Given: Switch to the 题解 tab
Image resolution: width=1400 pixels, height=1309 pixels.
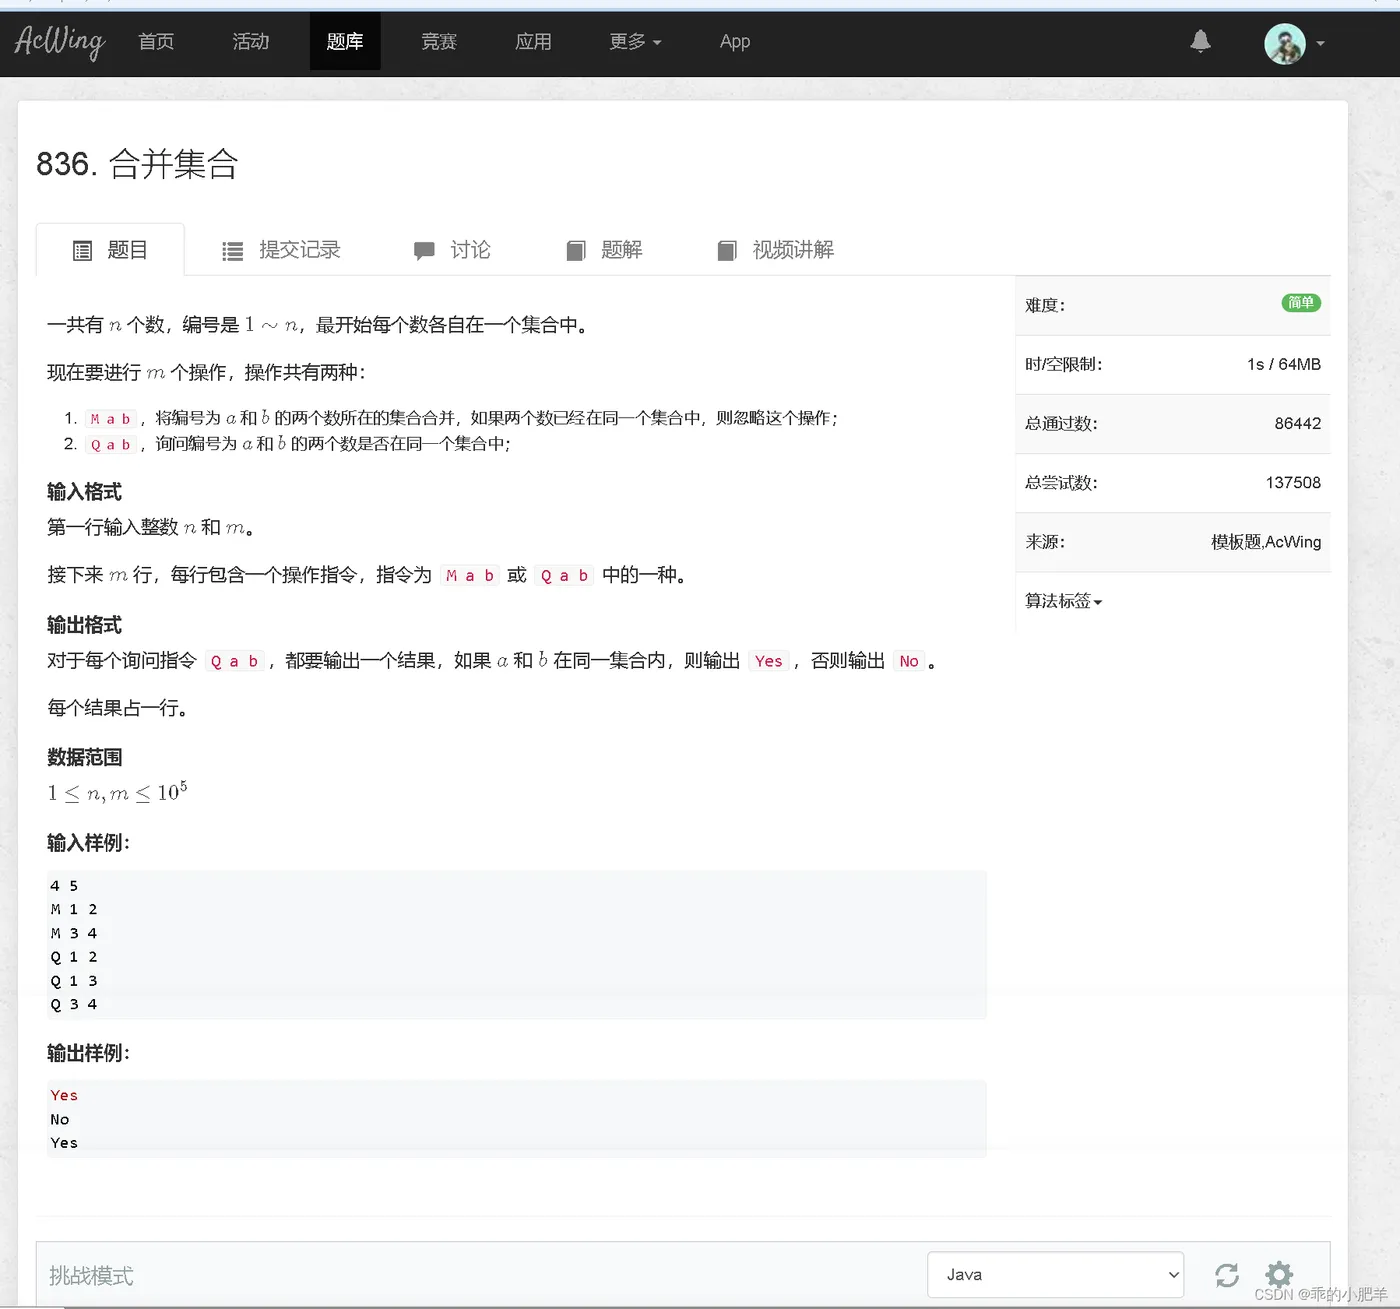Looking at the screenshot, I should click(x=604, y=250).
